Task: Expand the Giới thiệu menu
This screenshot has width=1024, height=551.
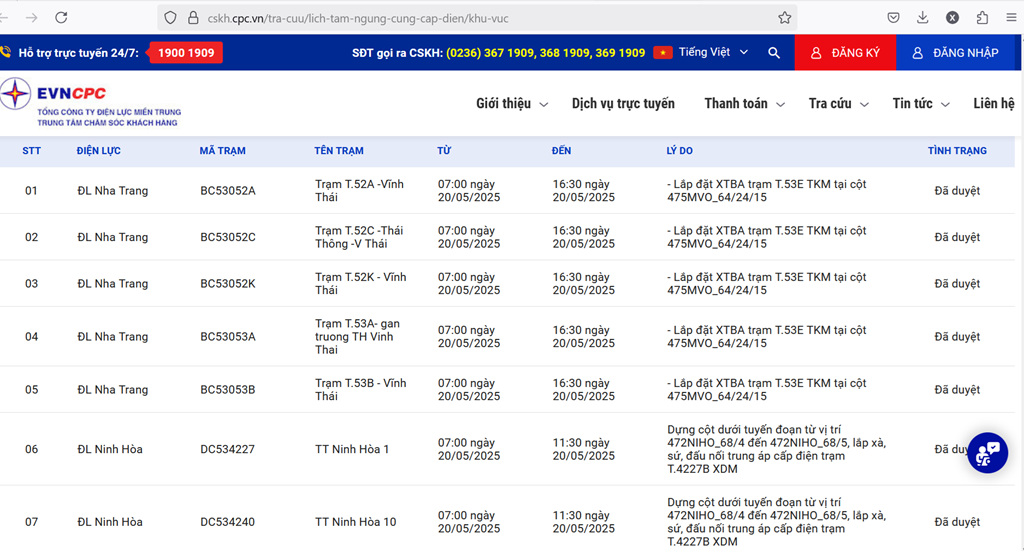Action: point(512,104)
